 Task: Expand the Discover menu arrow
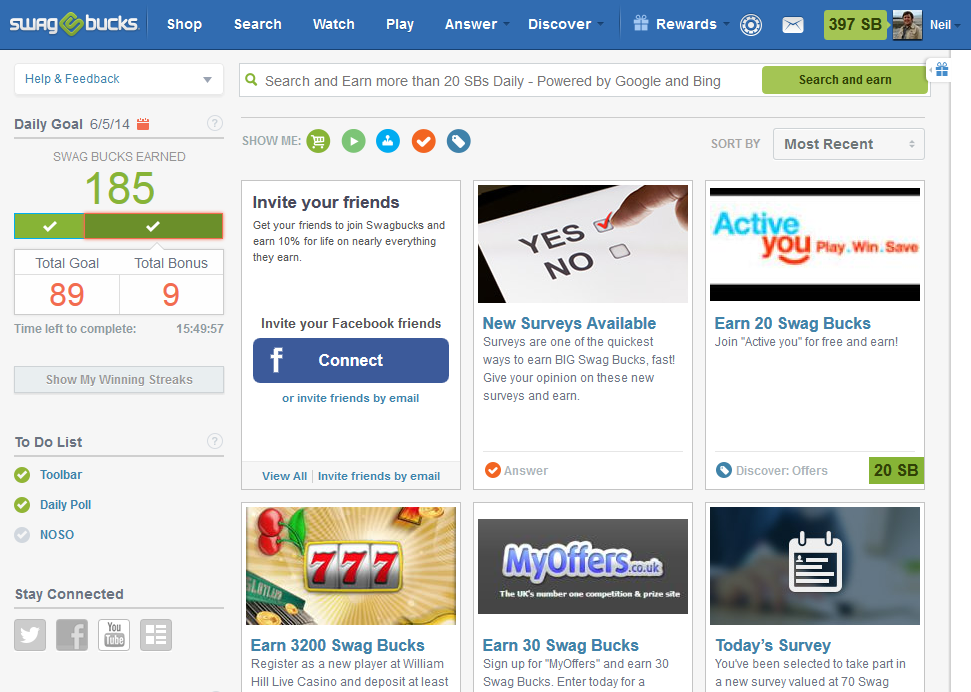601,25
